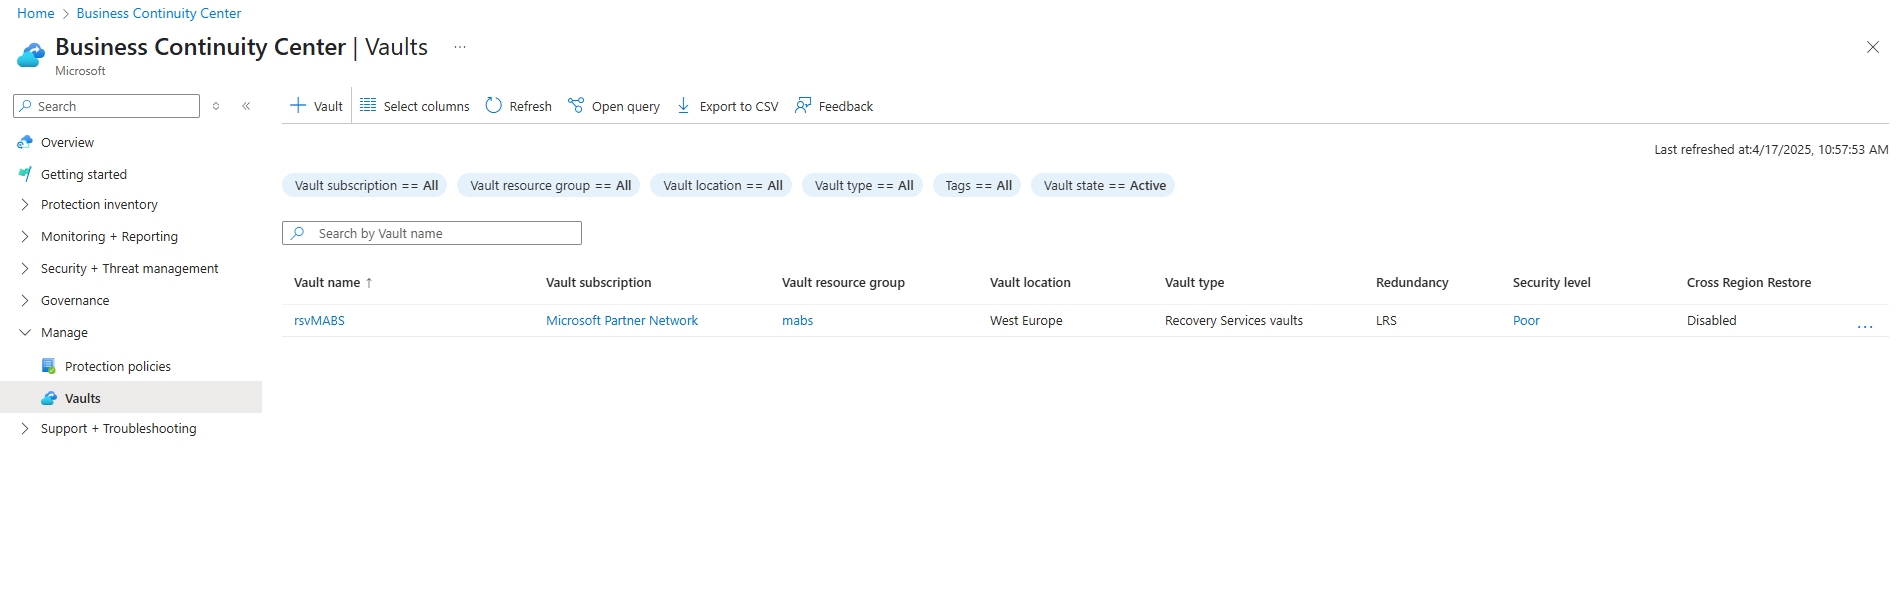The width and height of the screenshot is (1902, 608).
Task: Click the plus Vault add icon
Action: click(298, 106)
